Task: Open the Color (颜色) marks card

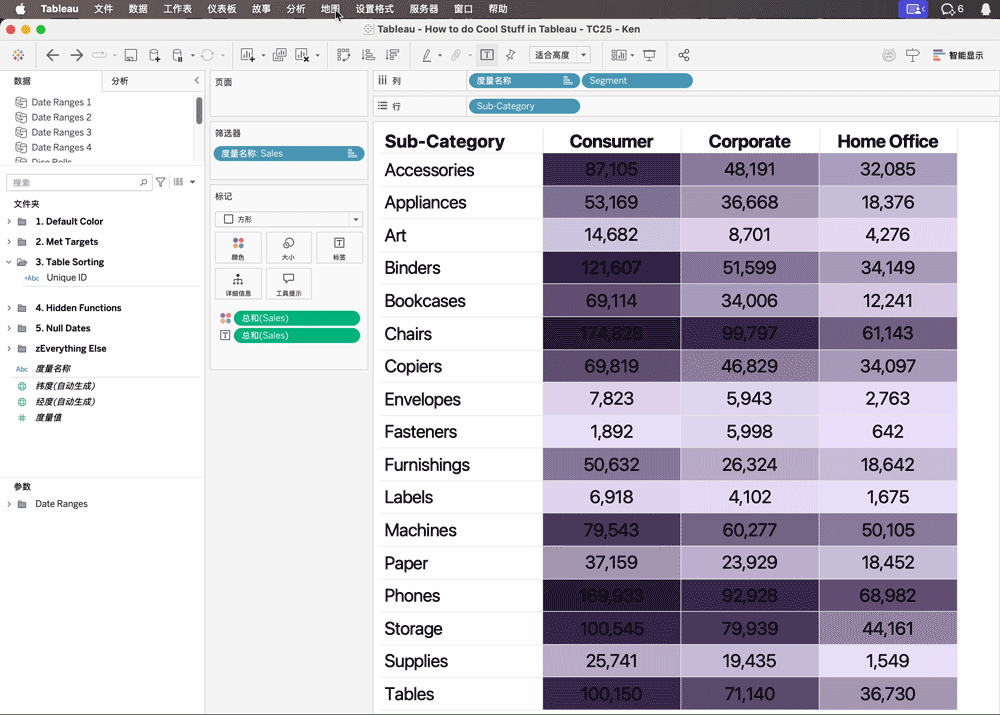Action: point(238,247)
